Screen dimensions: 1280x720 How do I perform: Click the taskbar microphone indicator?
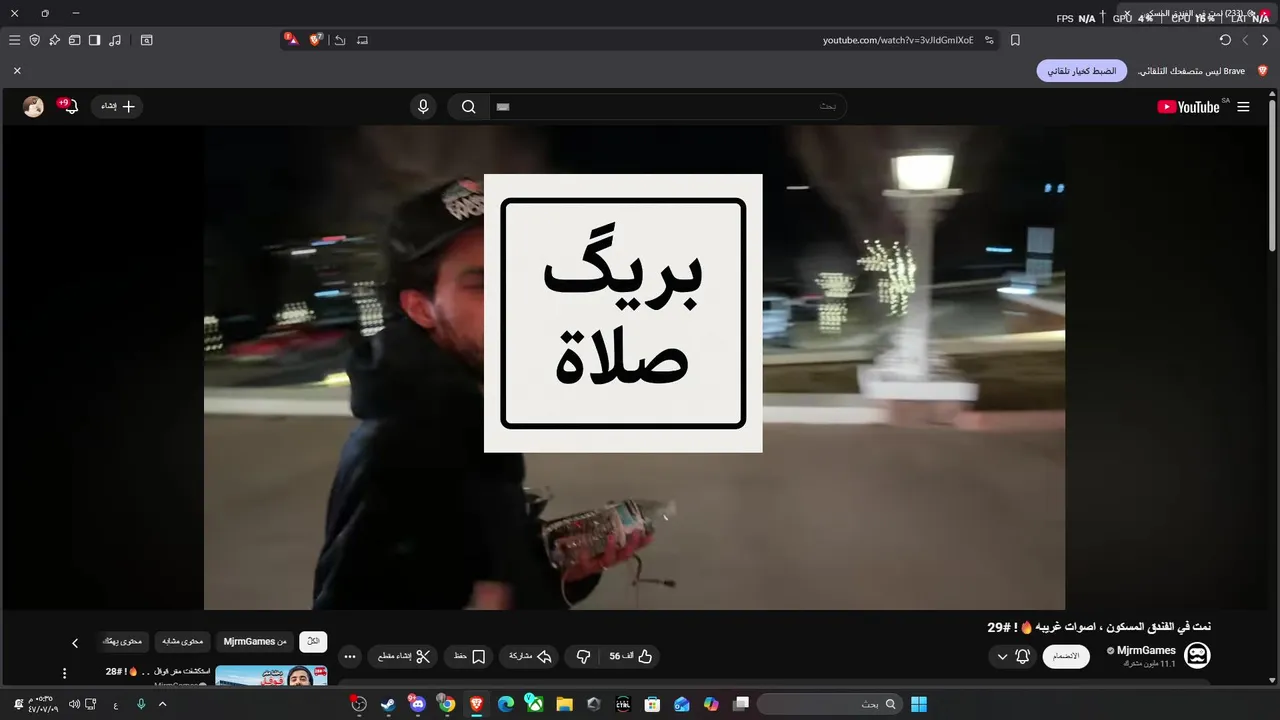[141, 704]
